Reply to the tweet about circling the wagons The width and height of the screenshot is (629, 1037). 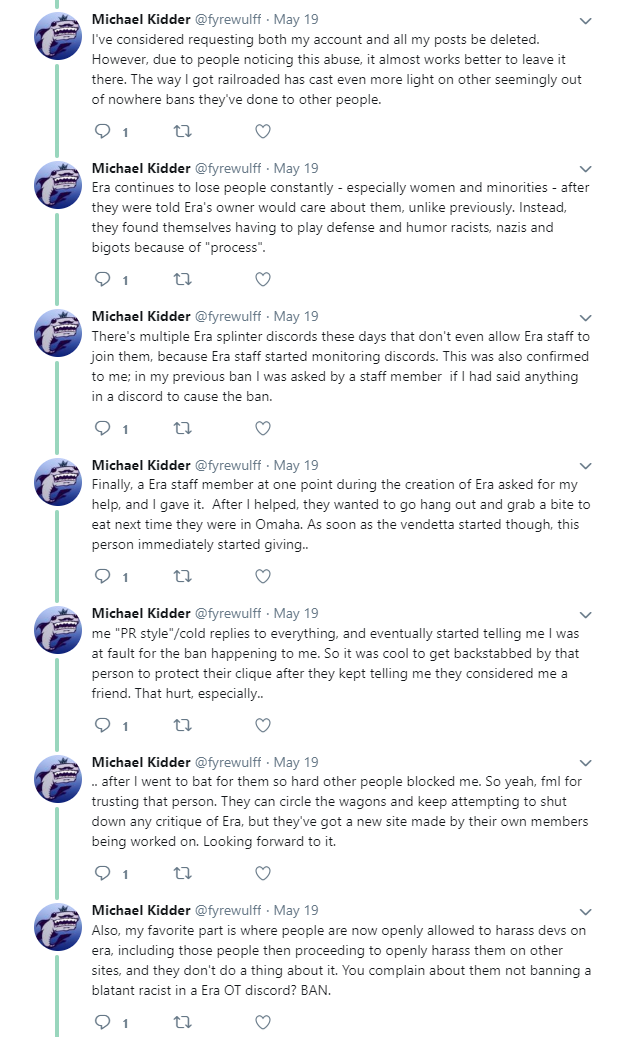(x=103, y=873)
